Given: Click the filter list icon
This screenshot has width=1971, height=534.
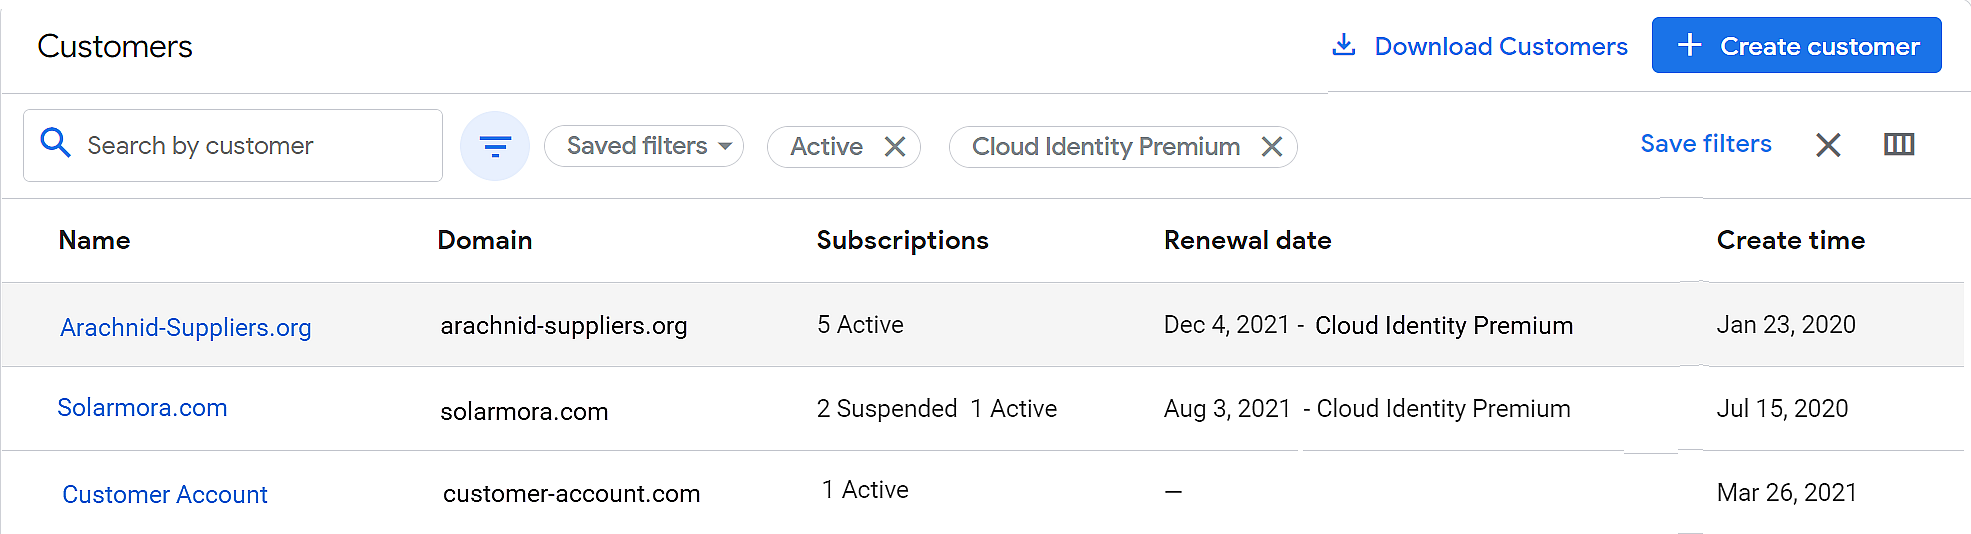Looking at the screenshot, I should (495, 147).
